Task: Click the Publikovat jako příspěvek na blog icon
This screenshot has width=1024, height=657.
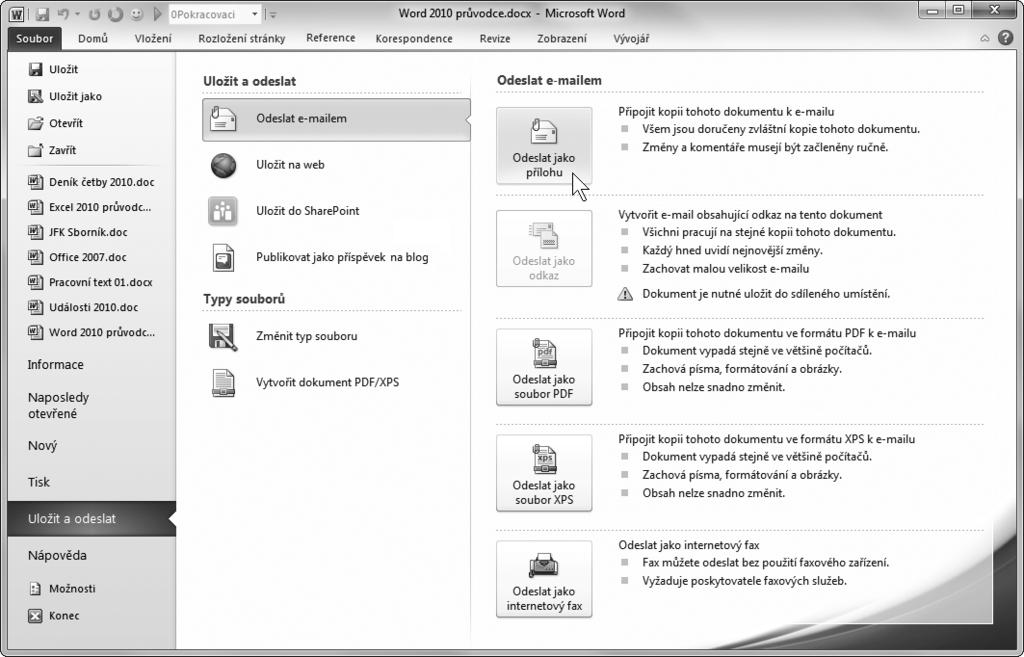Action: [x=223, y=258]
